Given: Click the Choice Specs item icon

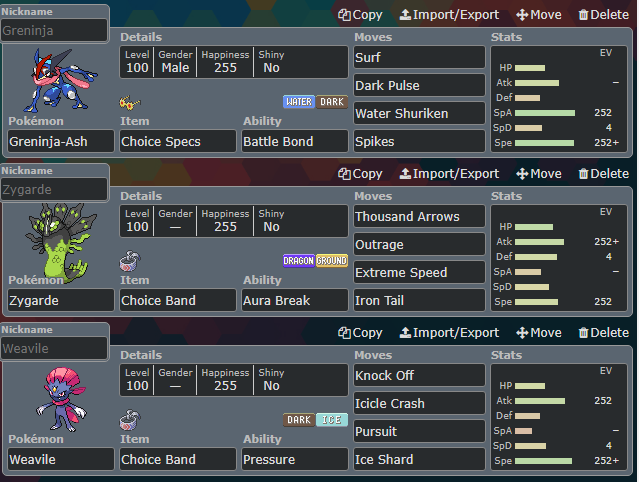Looking at the screenshot, I should (x=130, y=103).
